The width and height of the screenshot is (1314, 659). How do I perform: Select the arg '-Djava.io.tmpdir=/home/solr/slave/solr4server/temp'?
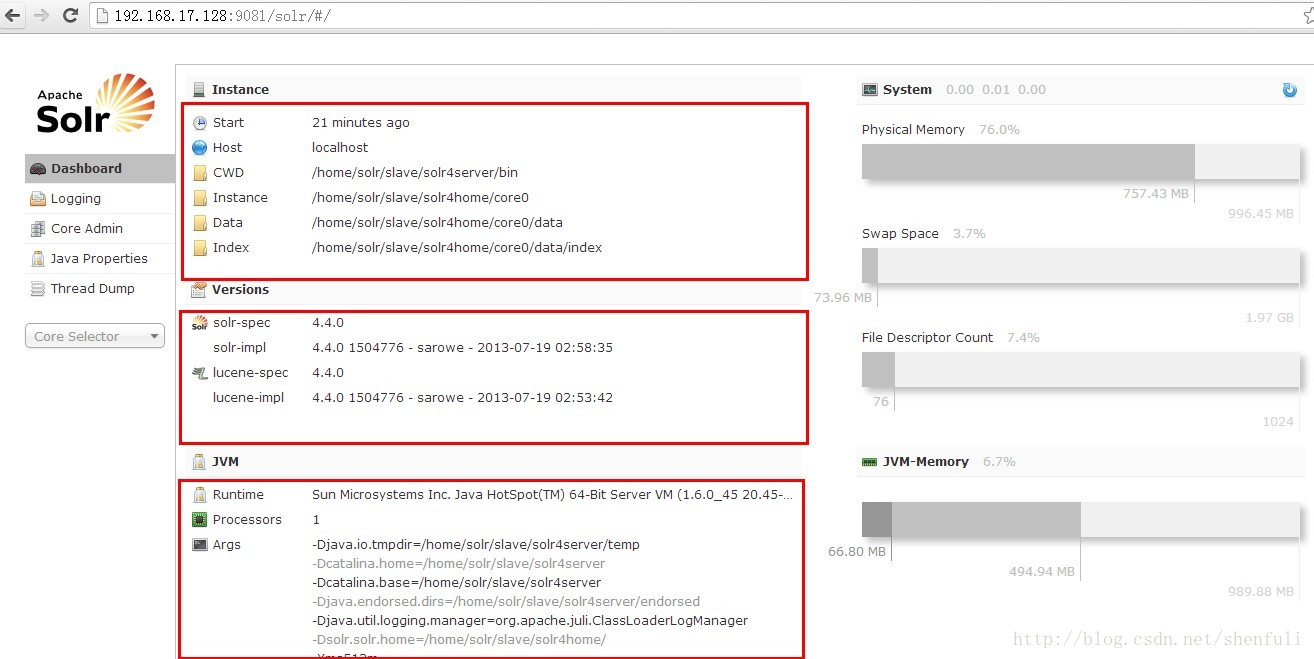point(476,544)
